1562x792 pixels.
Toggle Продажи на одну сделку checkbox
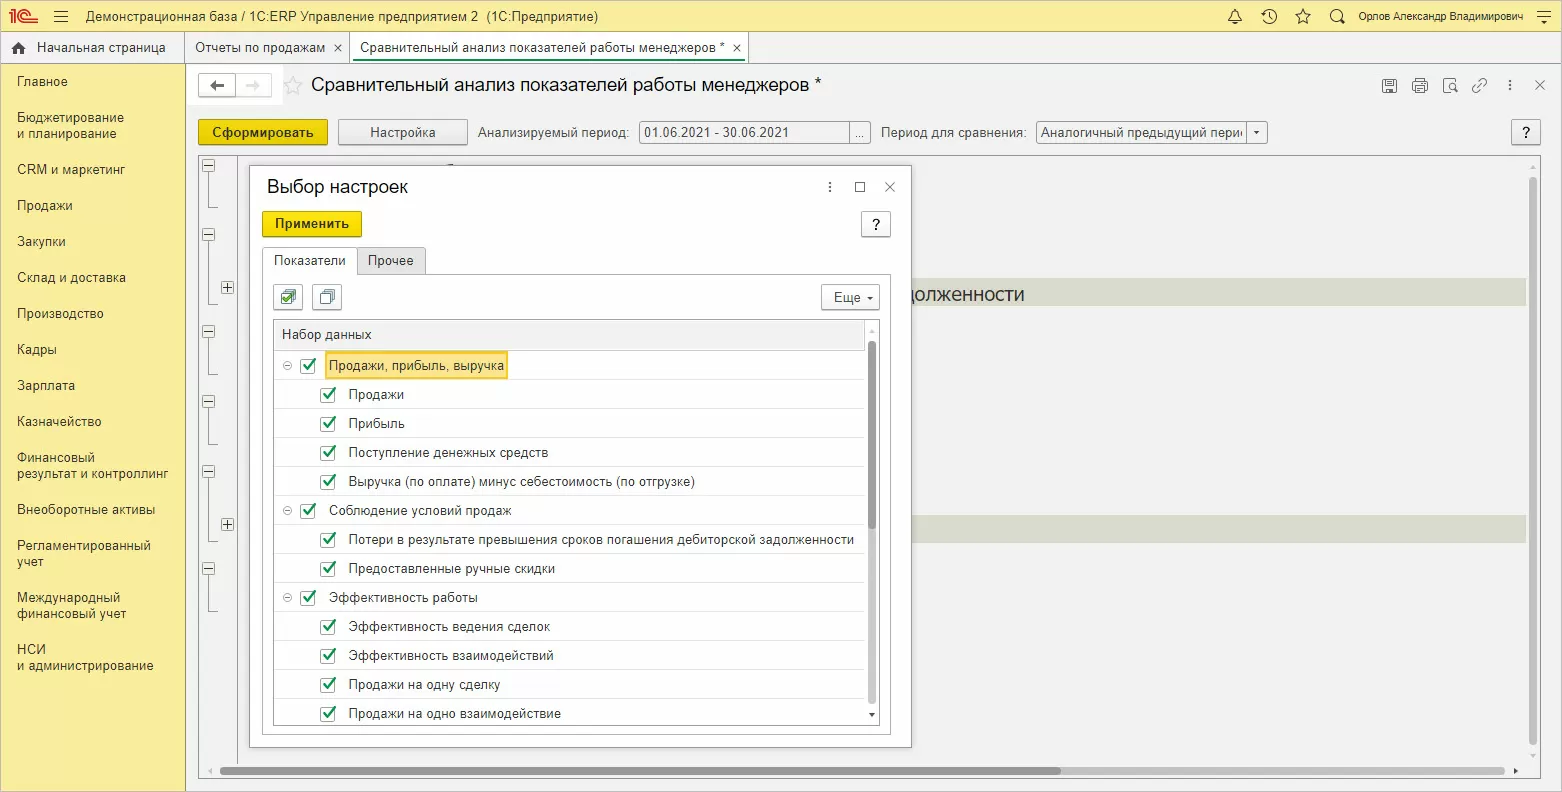coord(328,685)
